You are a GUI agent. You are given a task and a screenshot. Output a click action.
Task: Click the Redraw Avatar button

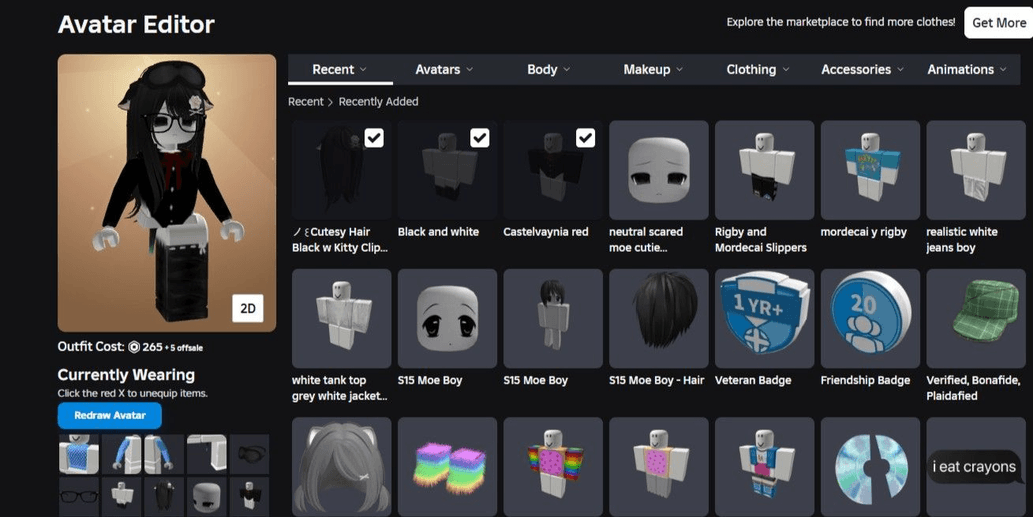[x=109, y=416]
